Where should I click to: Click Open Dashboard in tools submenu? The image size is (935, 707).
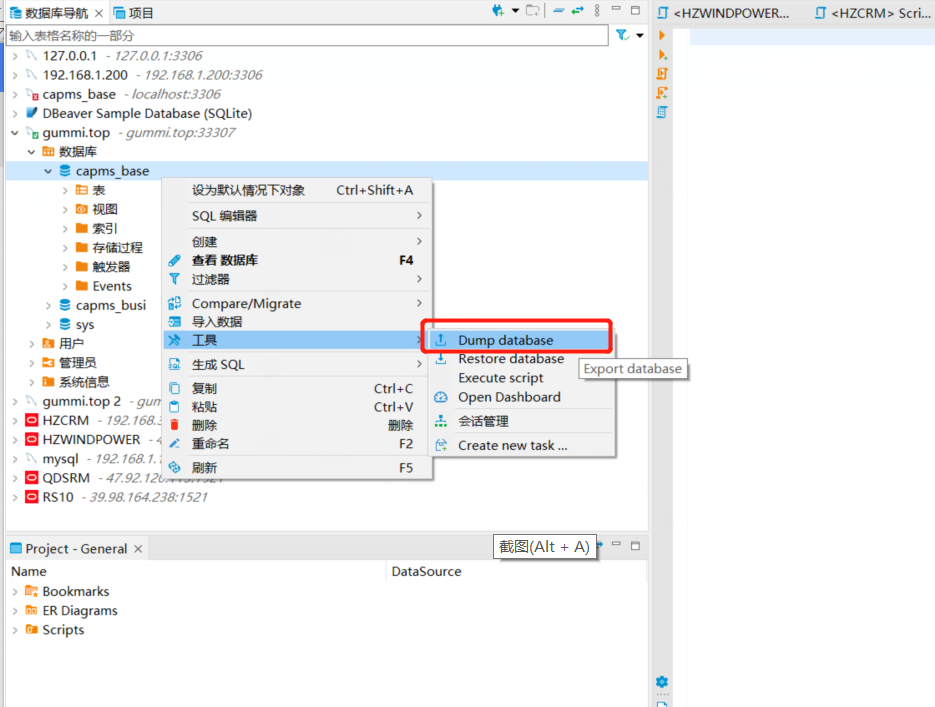[509, 397]
